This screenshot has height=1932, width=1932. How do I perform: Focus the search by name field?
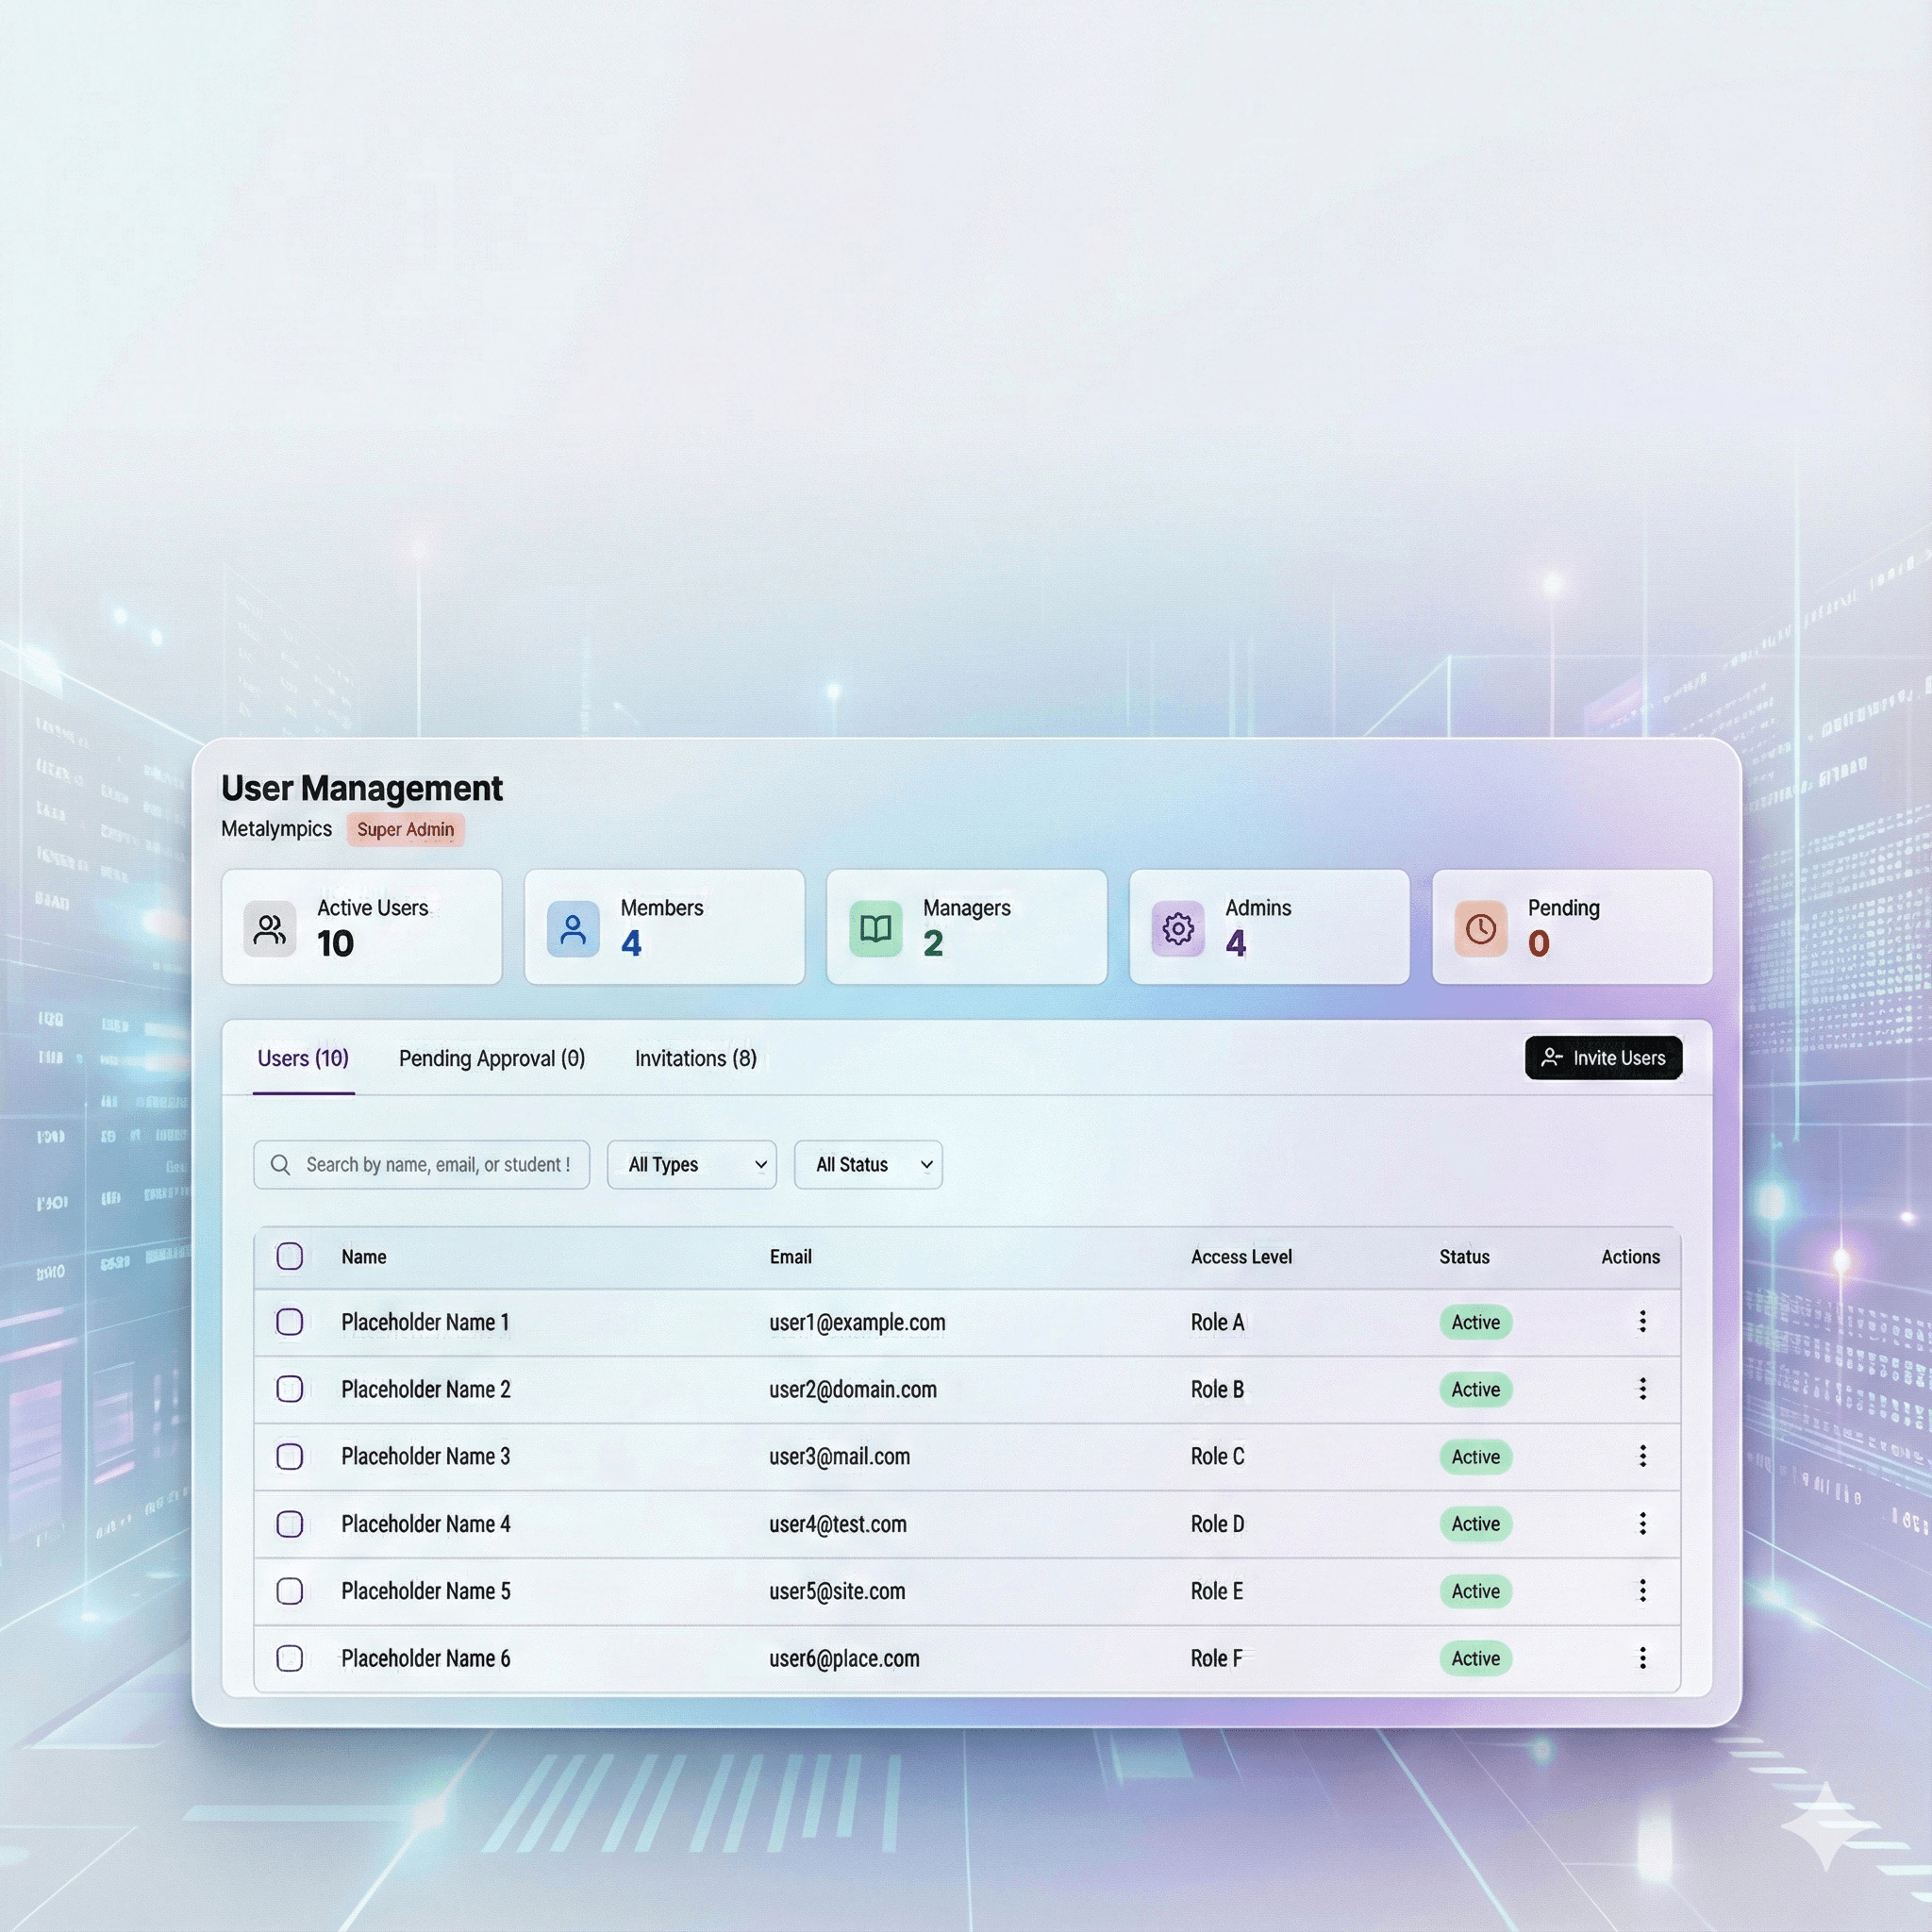438,1165
